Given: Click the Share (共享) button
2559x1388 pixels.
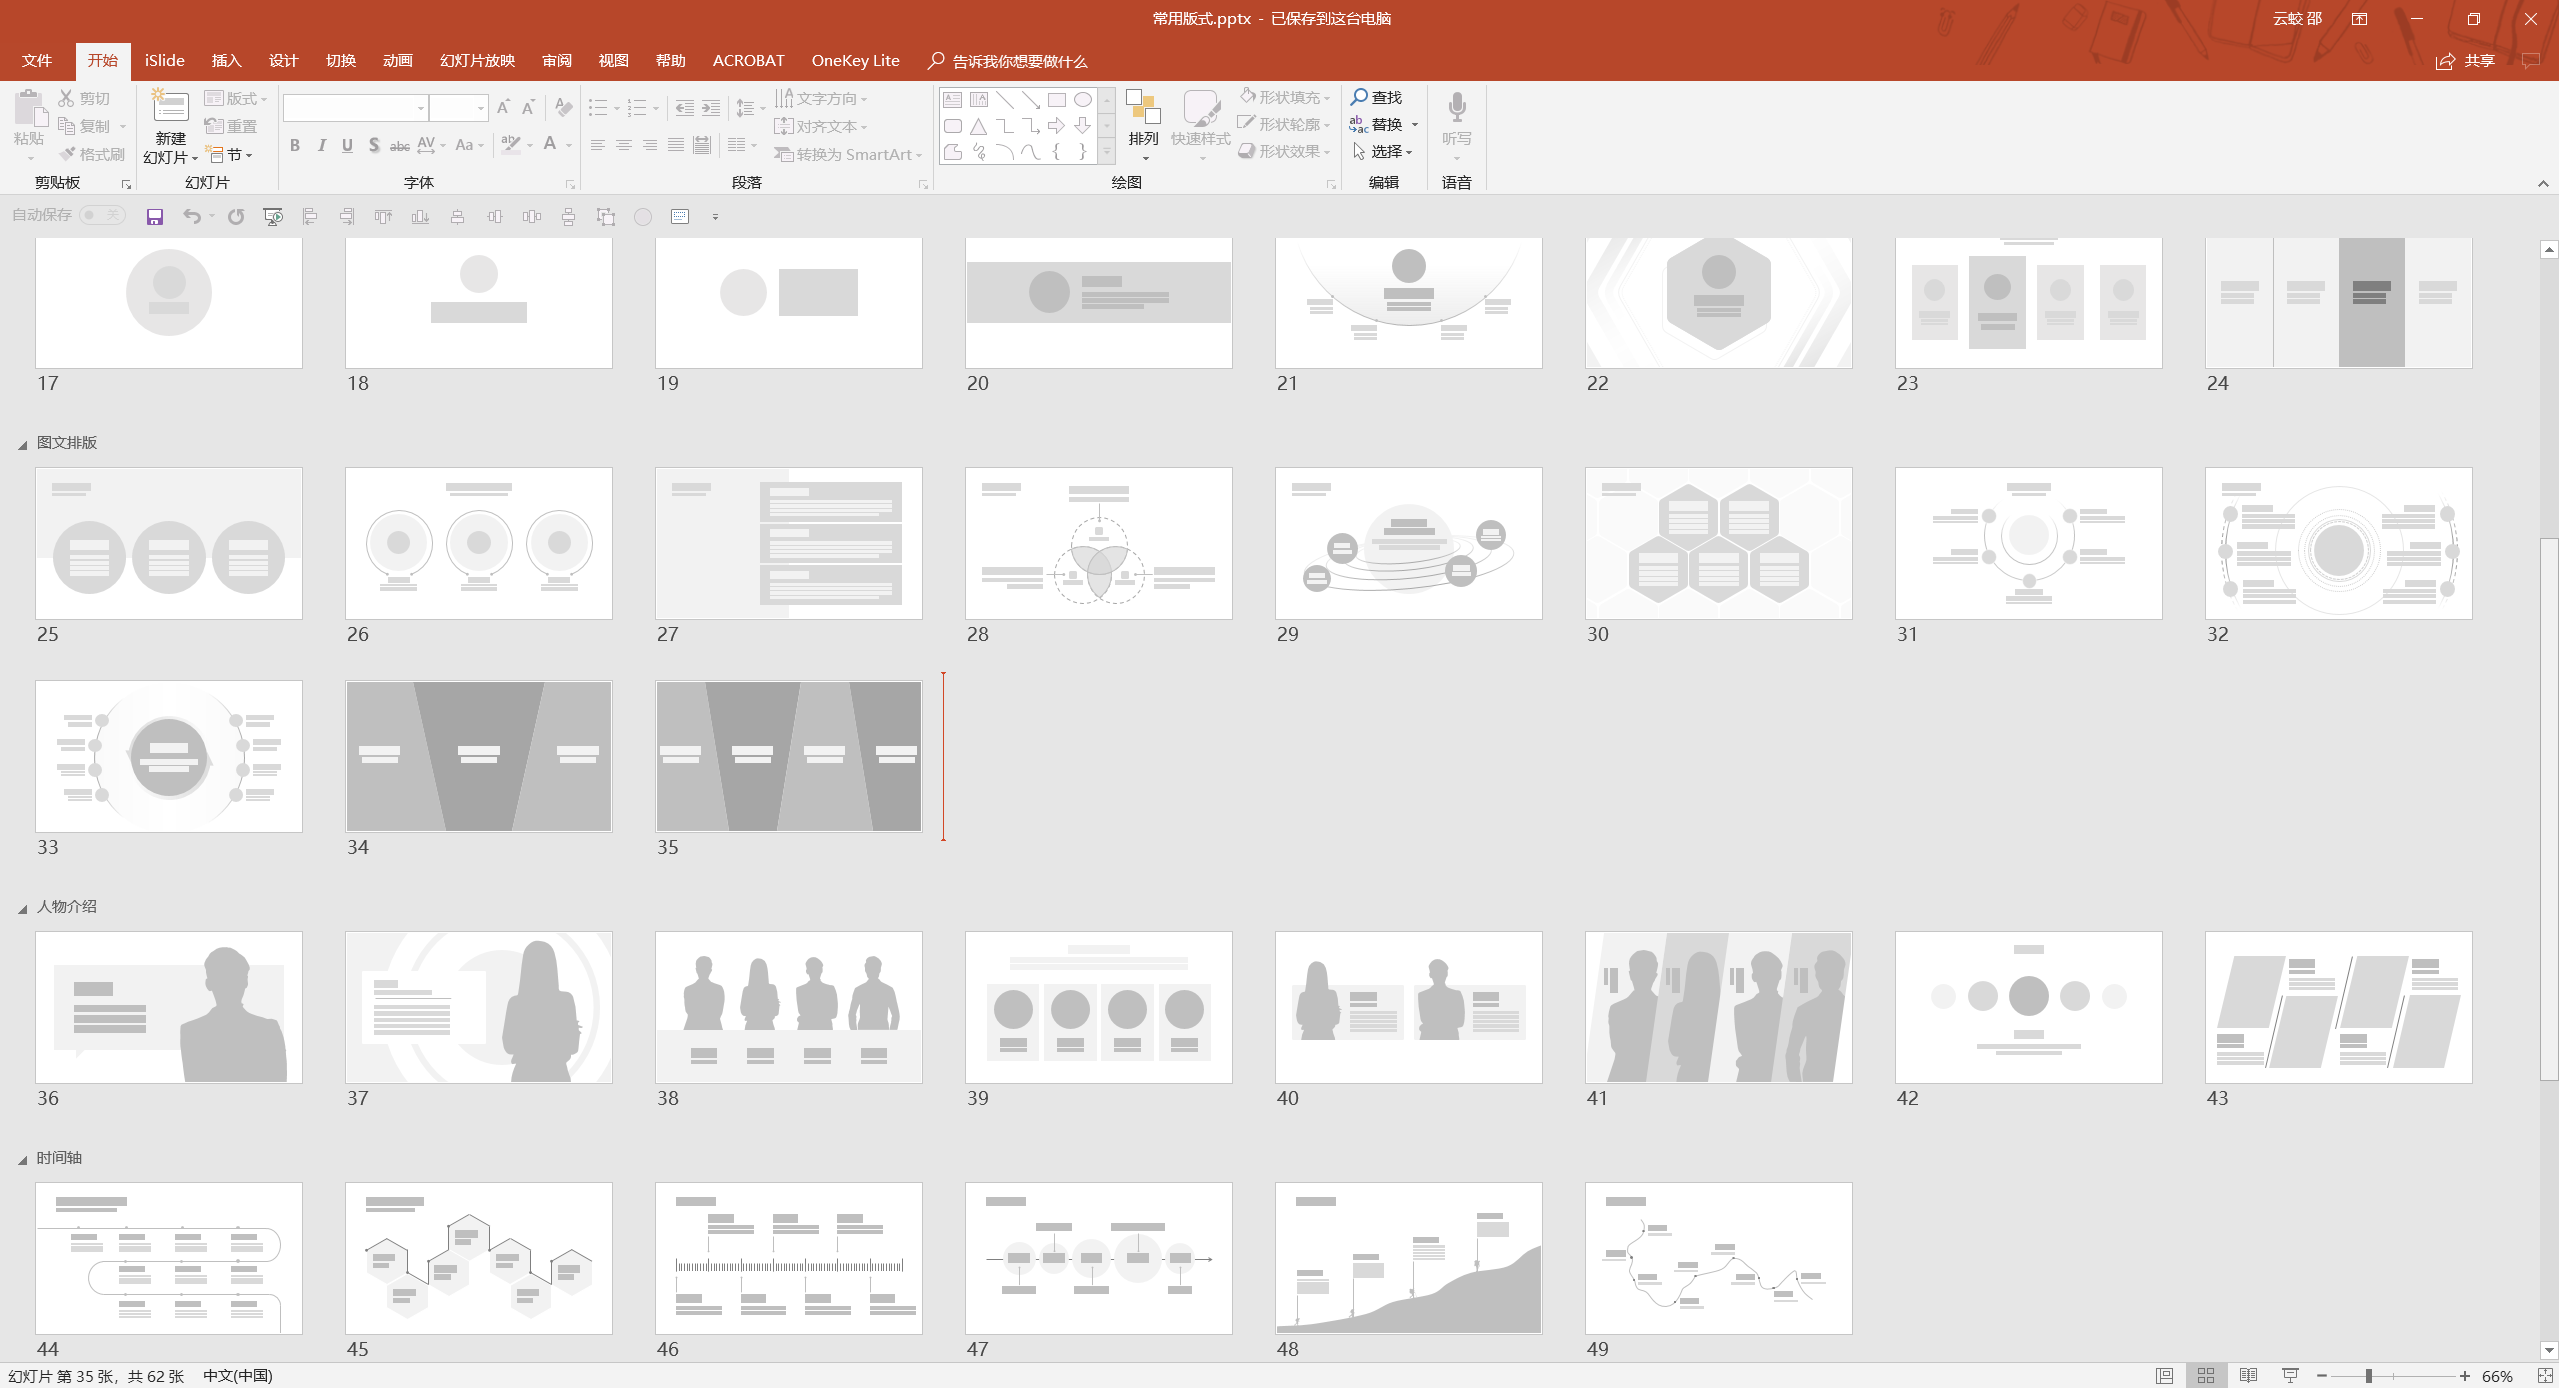Looking at the screenshot, I should 2466,61.
